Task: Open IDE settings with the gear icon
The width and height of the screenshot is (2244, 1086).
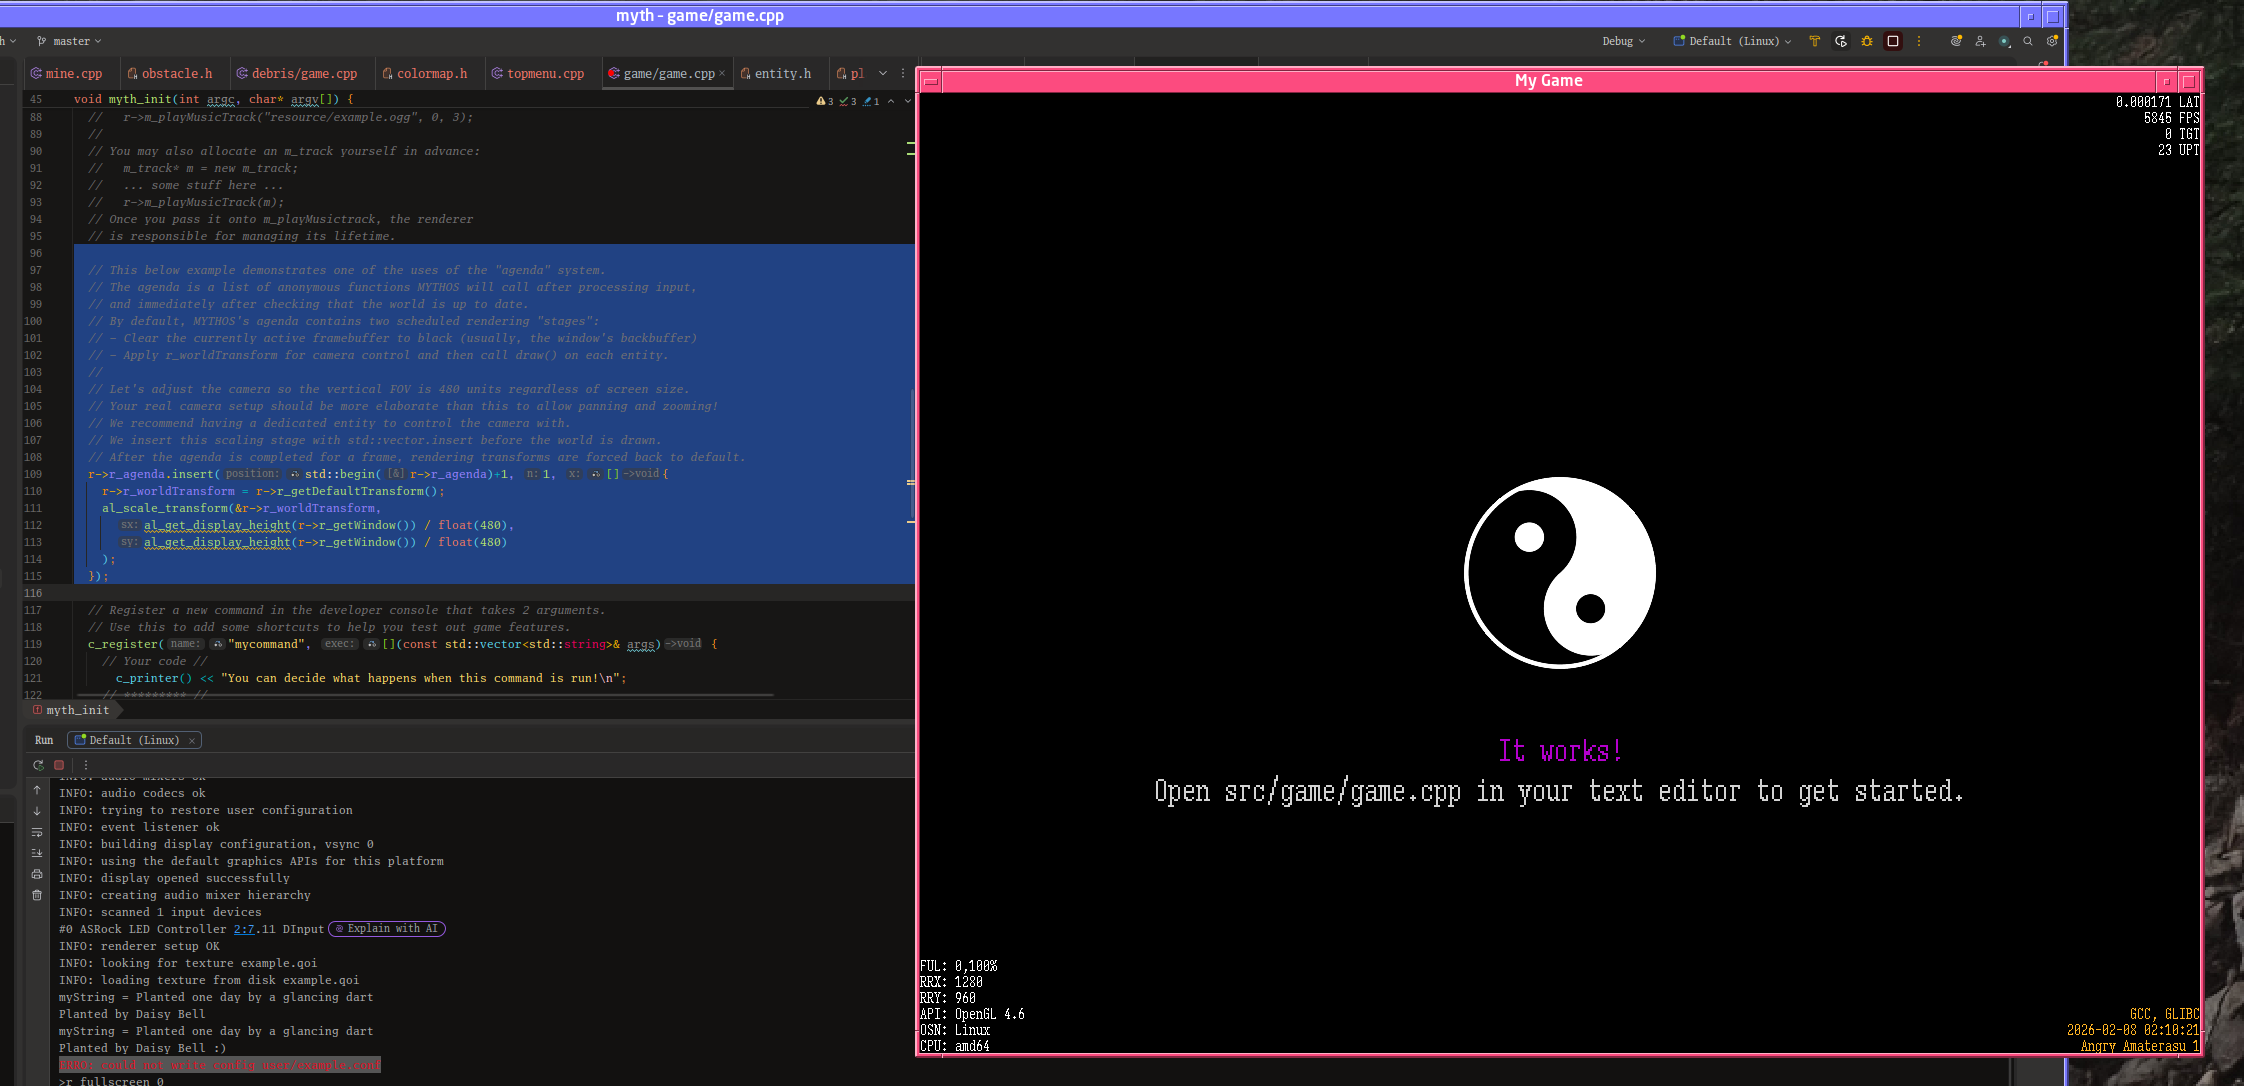Action: (2052, 41)
